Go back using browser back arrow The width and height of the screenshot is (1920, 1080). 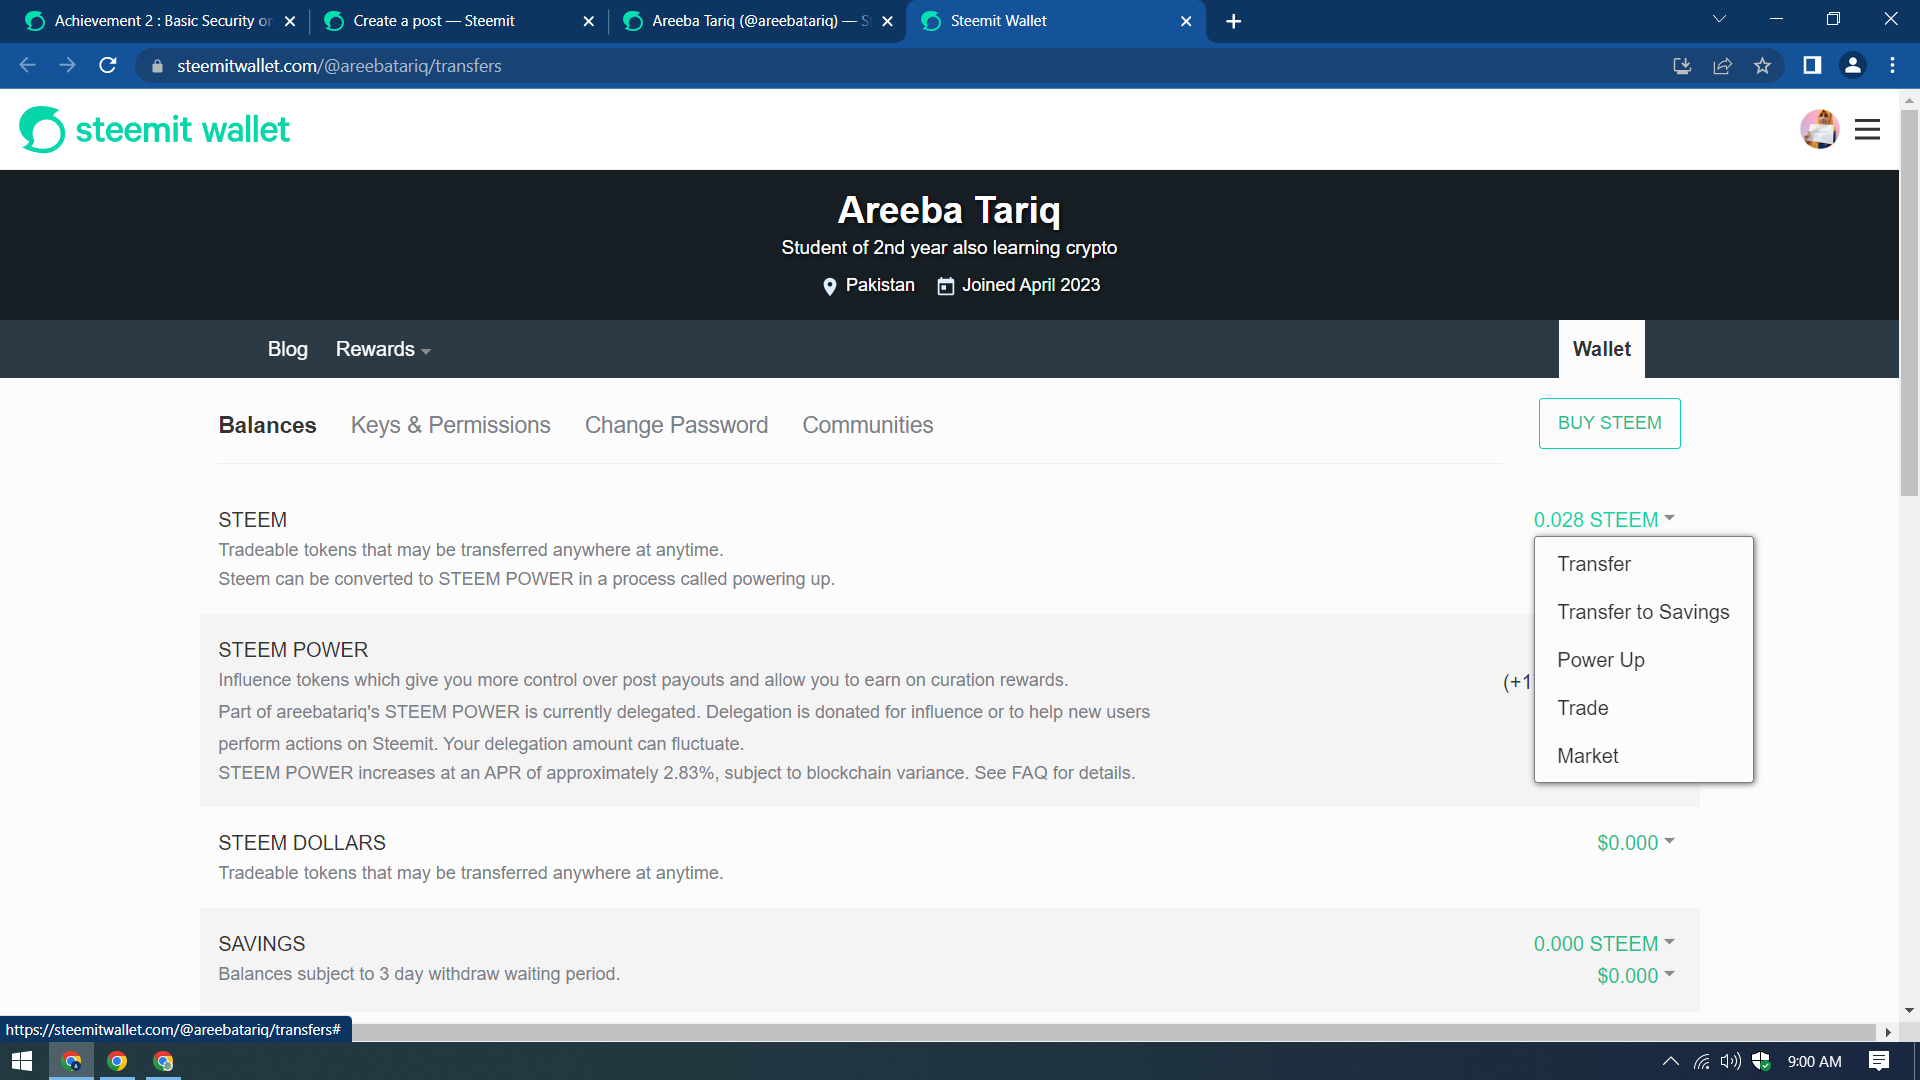[x=27, y=66]
